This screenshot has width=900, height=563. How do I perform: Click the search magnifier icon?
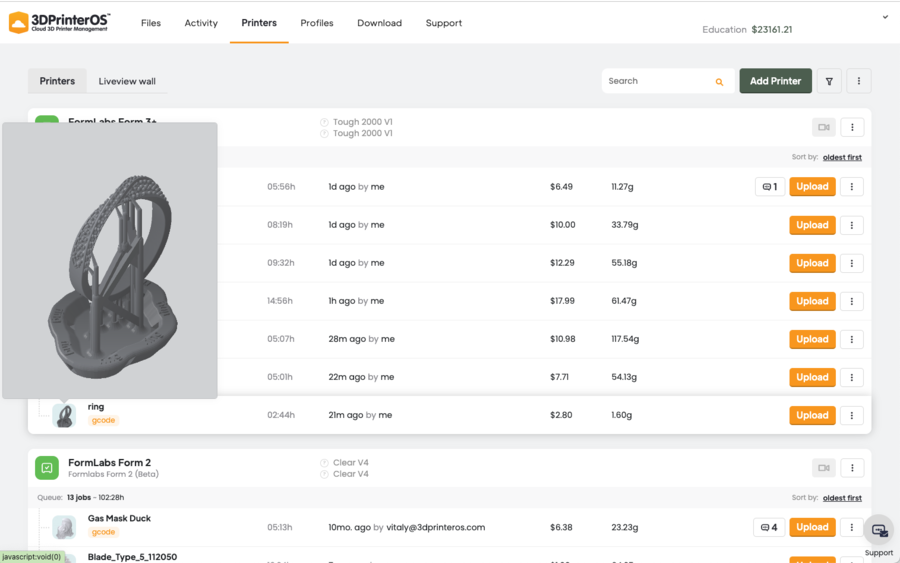[719, 82]
